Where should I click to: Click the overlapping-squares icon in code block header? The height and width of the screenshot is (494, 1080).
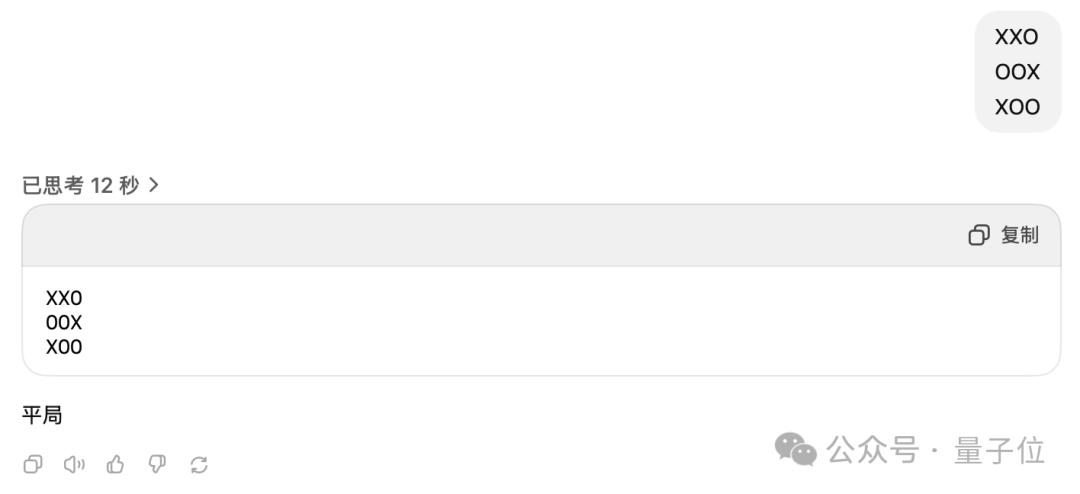pos(979,235)
